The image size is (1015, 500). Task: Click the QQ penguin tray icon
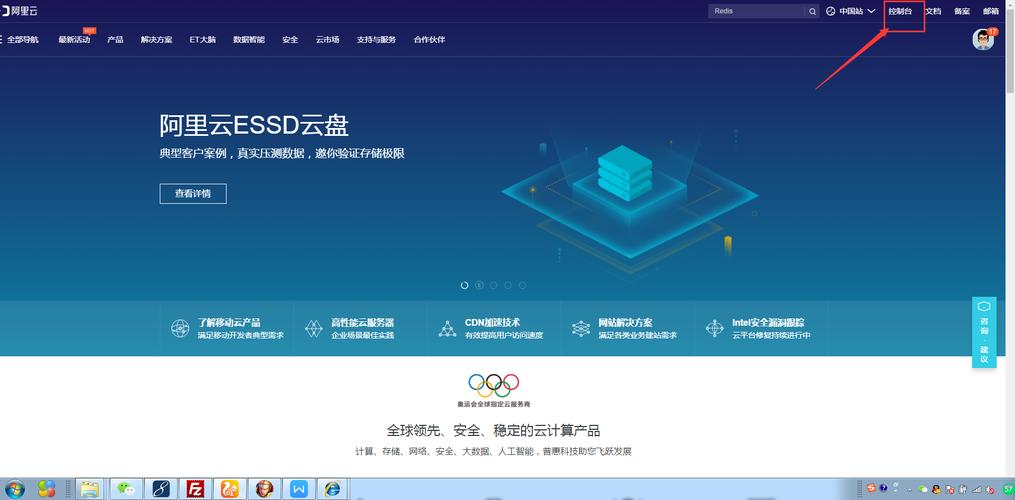pyautogui.click(x=937, y=489)
